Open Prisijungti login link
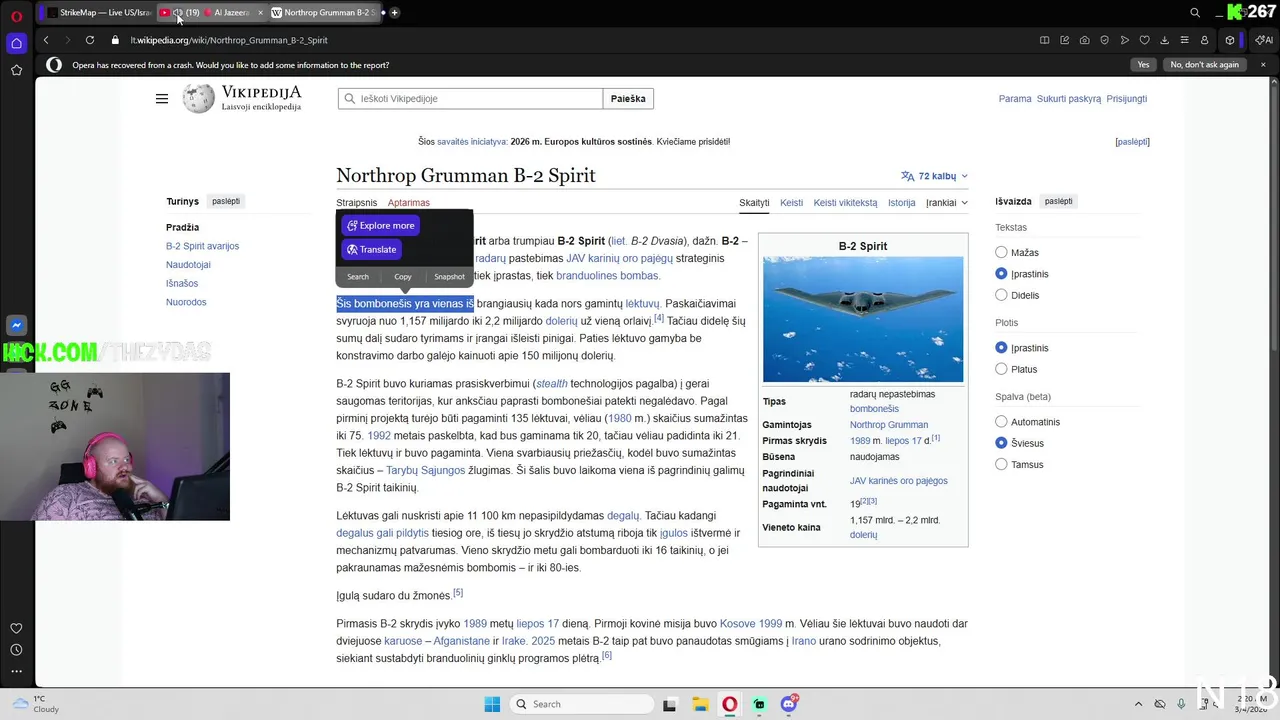Viewport: 1280px width, 720px height. coord(1127,99)
